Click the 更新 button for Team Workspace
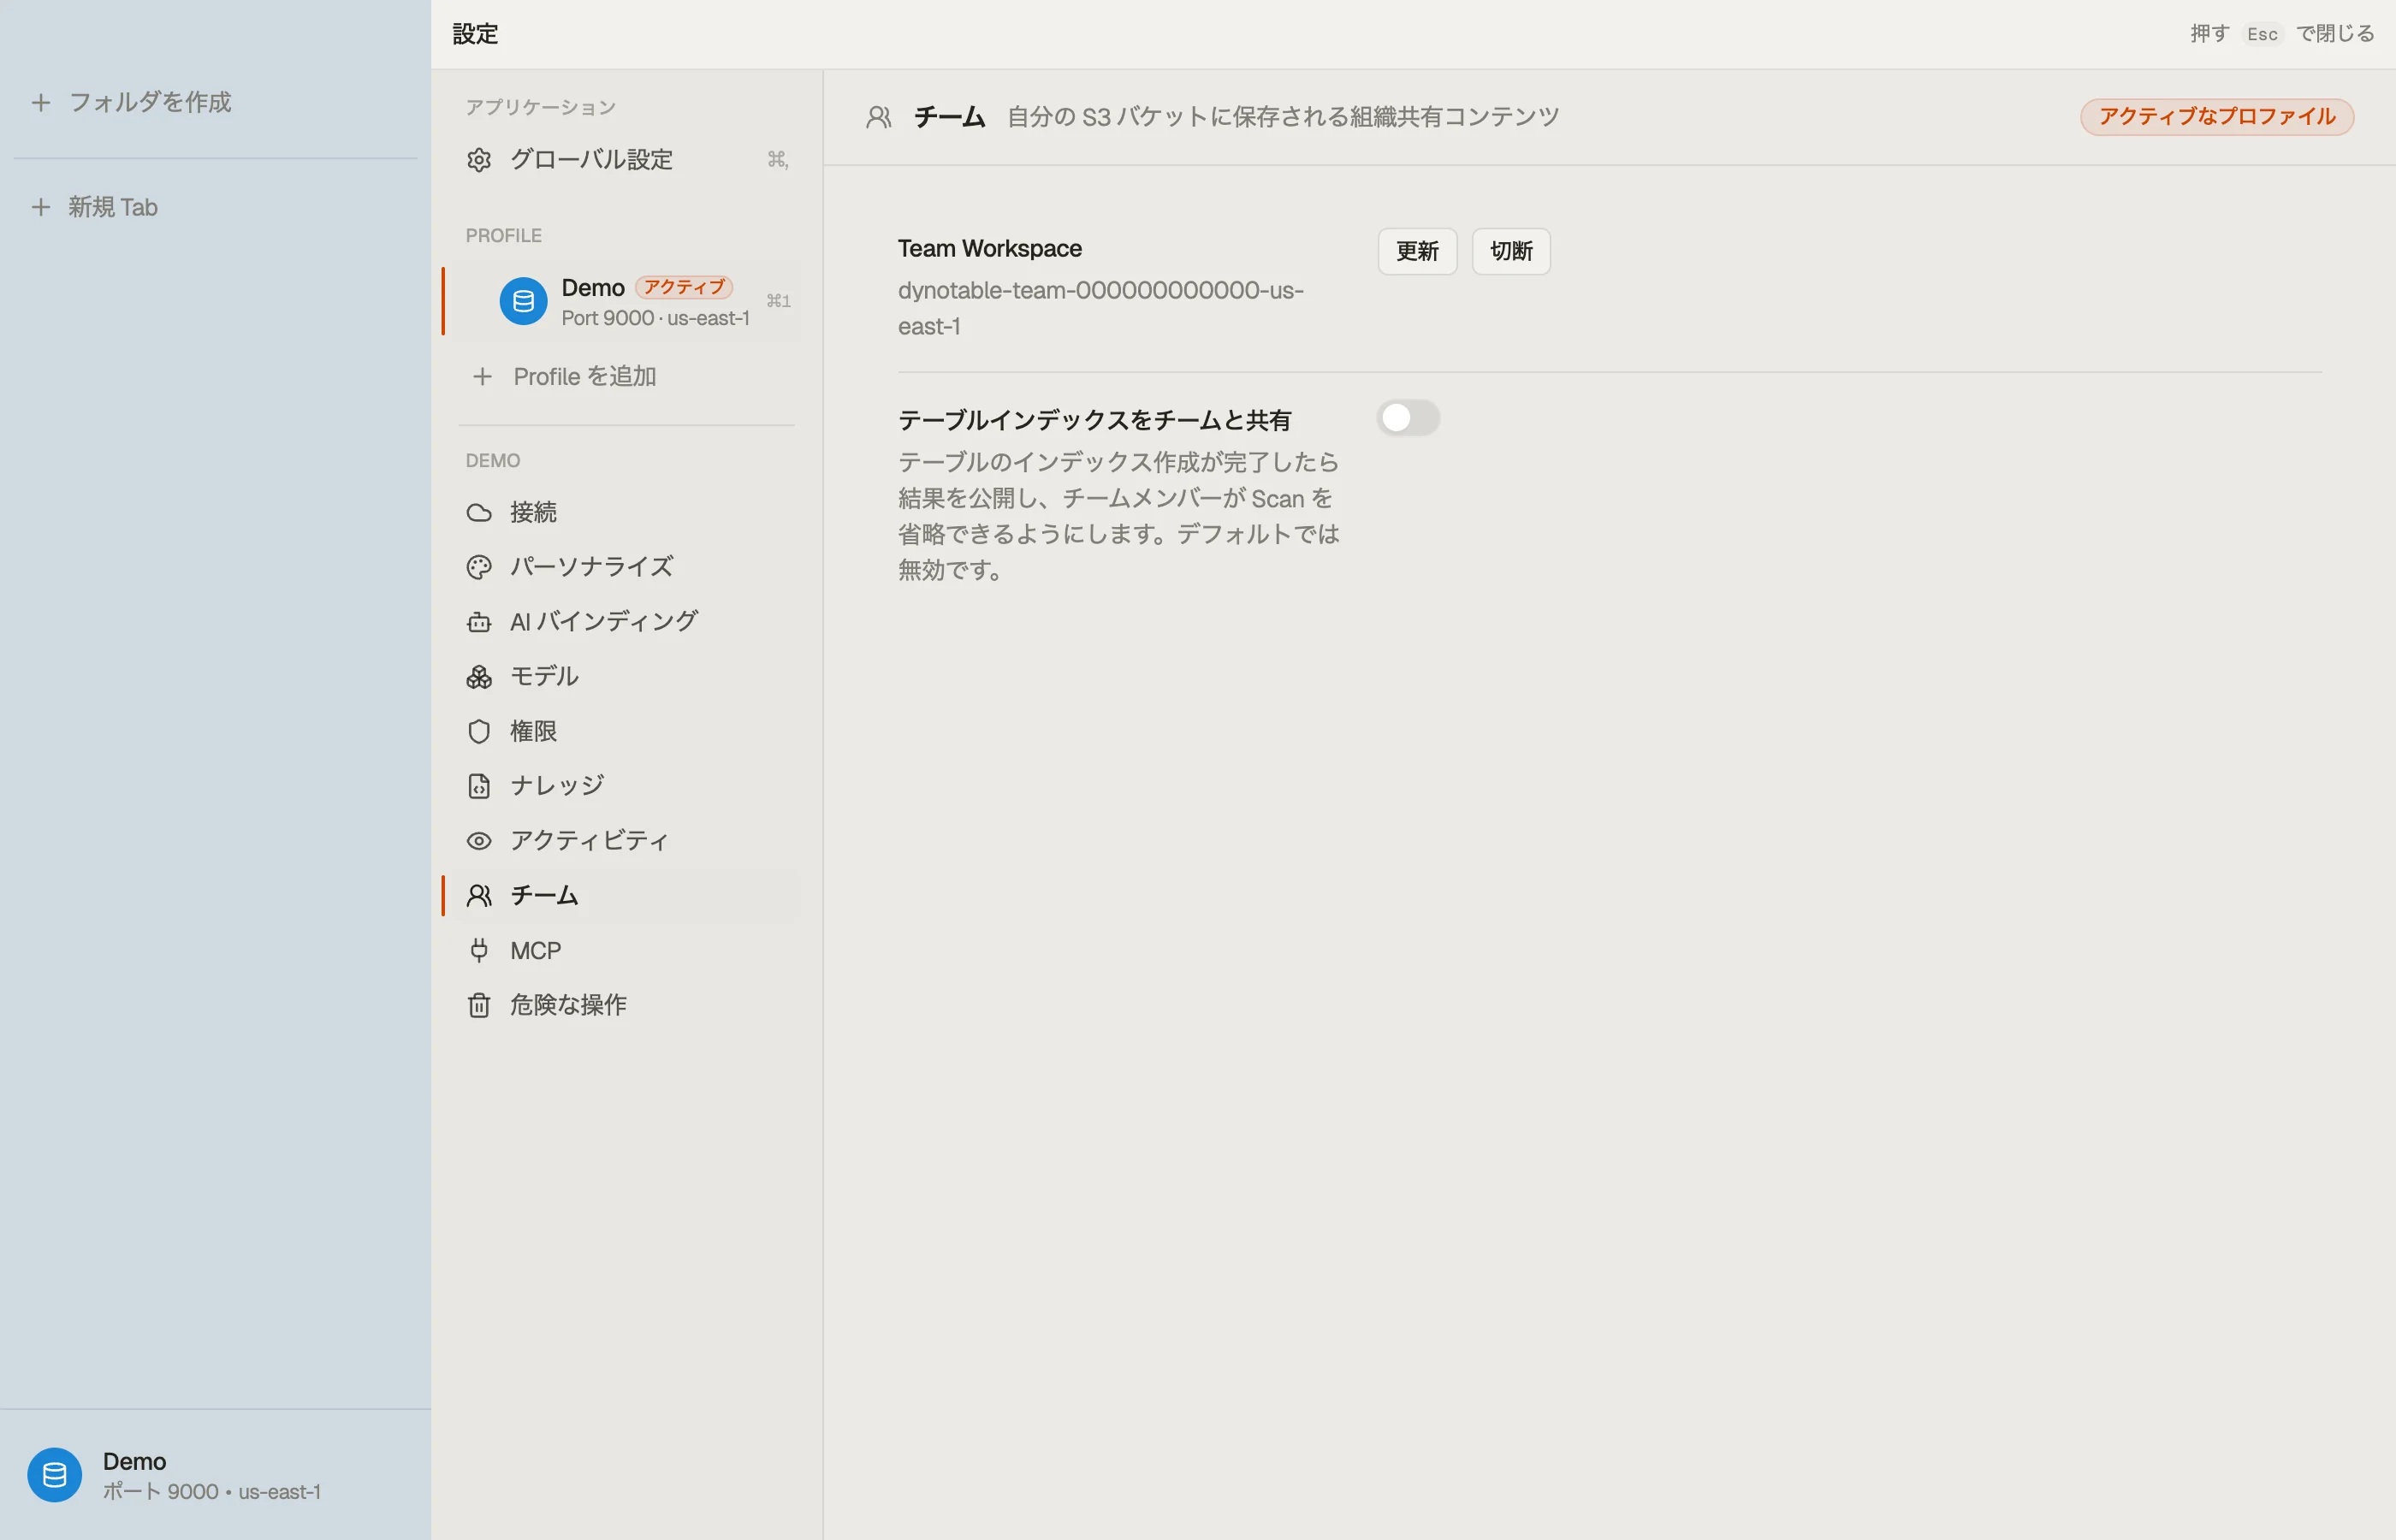This screenshot has width=2396, height=1540. 1417,251
